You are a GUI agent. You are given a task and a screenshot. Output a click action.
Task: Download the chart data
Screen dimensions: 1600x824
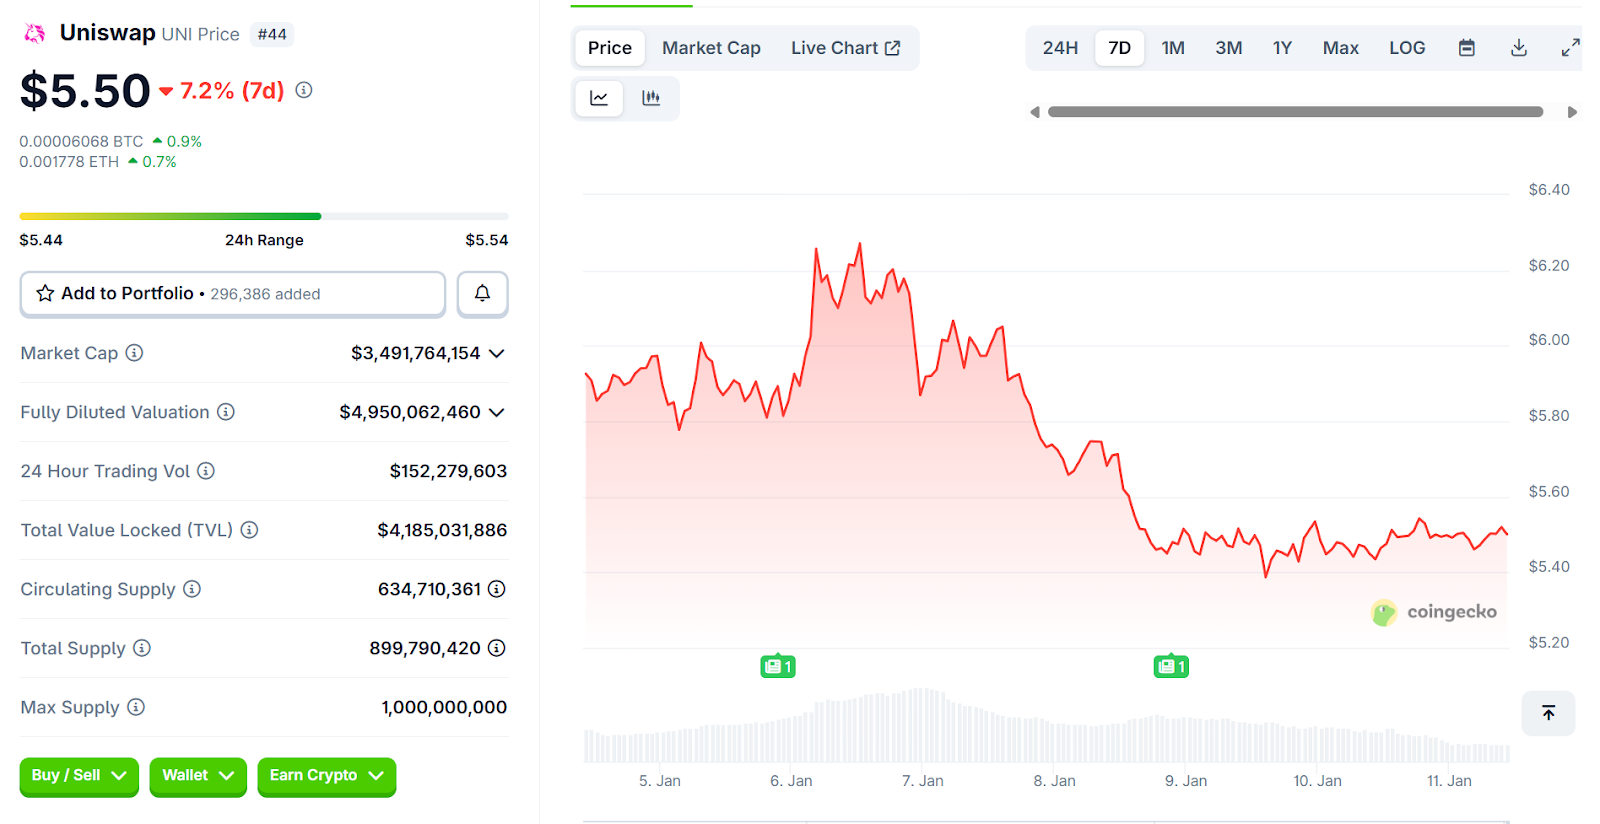tap(1518, 48)
